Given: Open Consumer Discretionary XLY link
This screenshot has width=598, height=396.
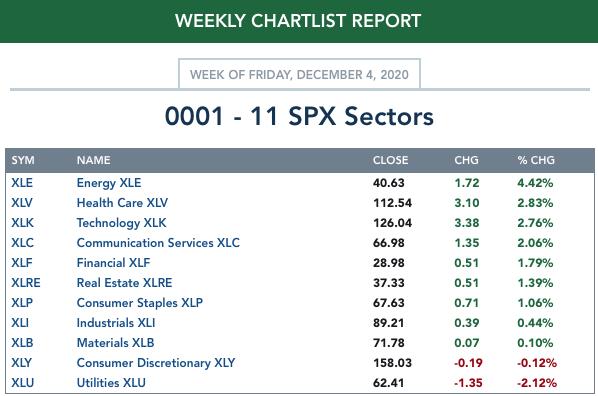Looking at the screenshot, I should coord(156,363).
